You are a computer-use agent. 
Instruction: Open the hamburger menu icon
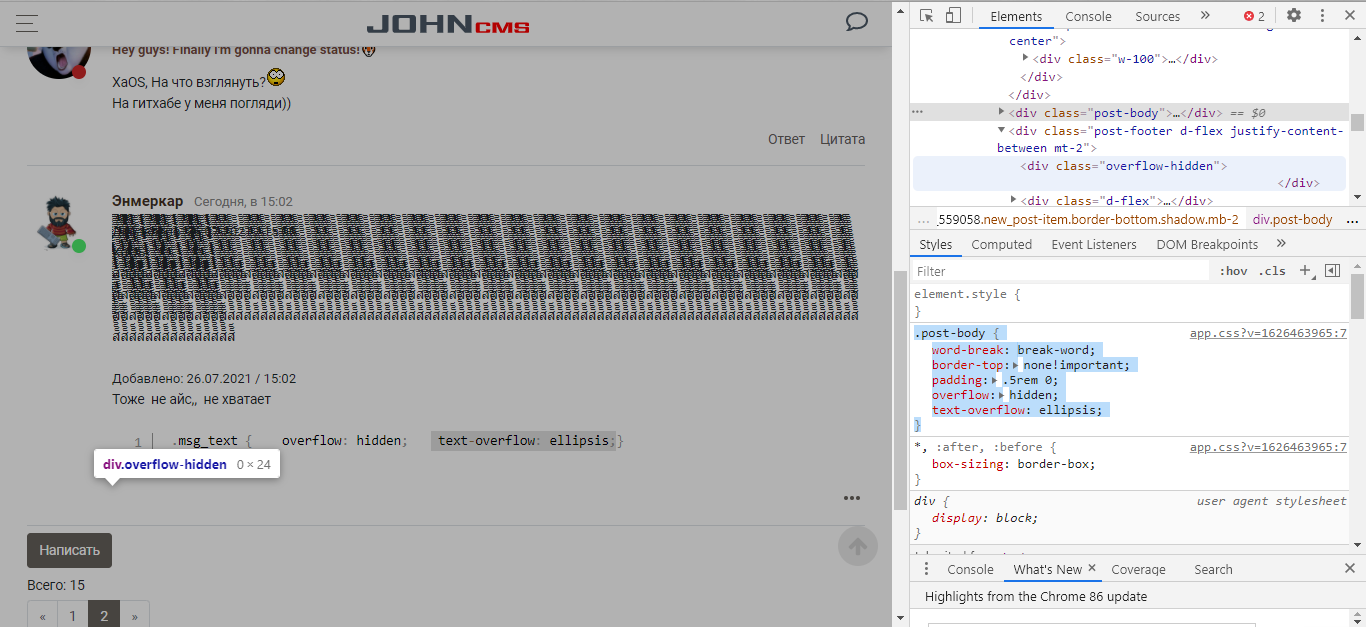[x=27, y=22]
